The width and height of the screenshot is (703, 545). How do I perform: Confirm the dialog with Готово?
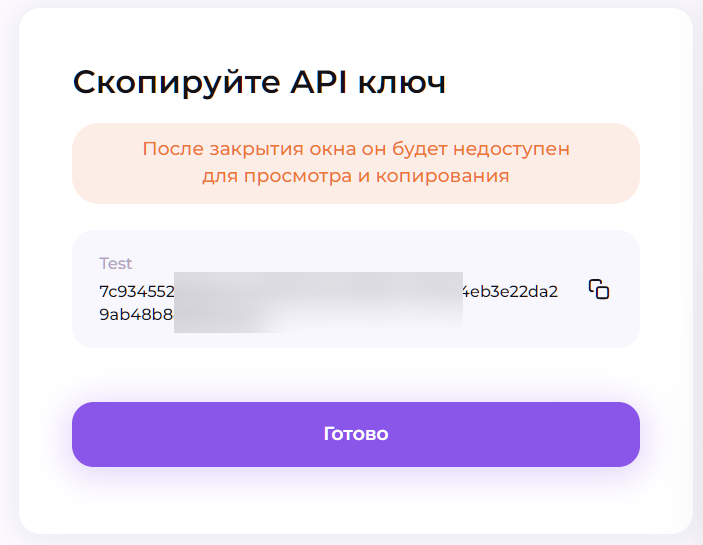click(355, 434)
